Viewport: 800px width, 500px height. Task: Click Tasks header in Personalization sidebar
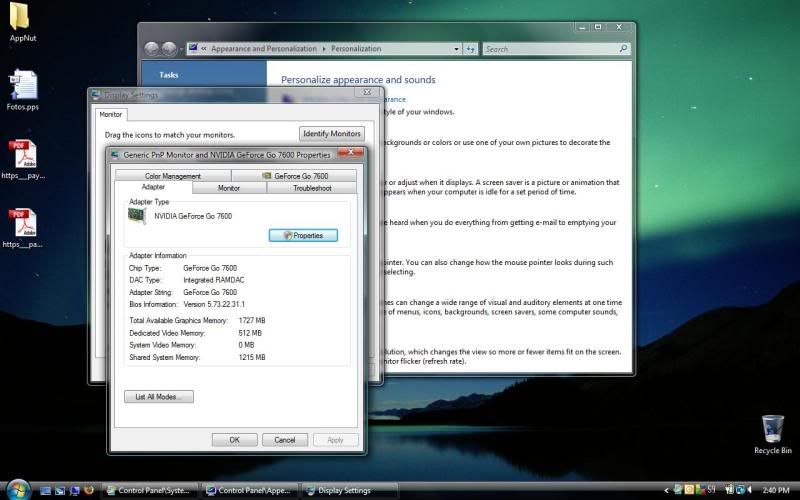168,75
